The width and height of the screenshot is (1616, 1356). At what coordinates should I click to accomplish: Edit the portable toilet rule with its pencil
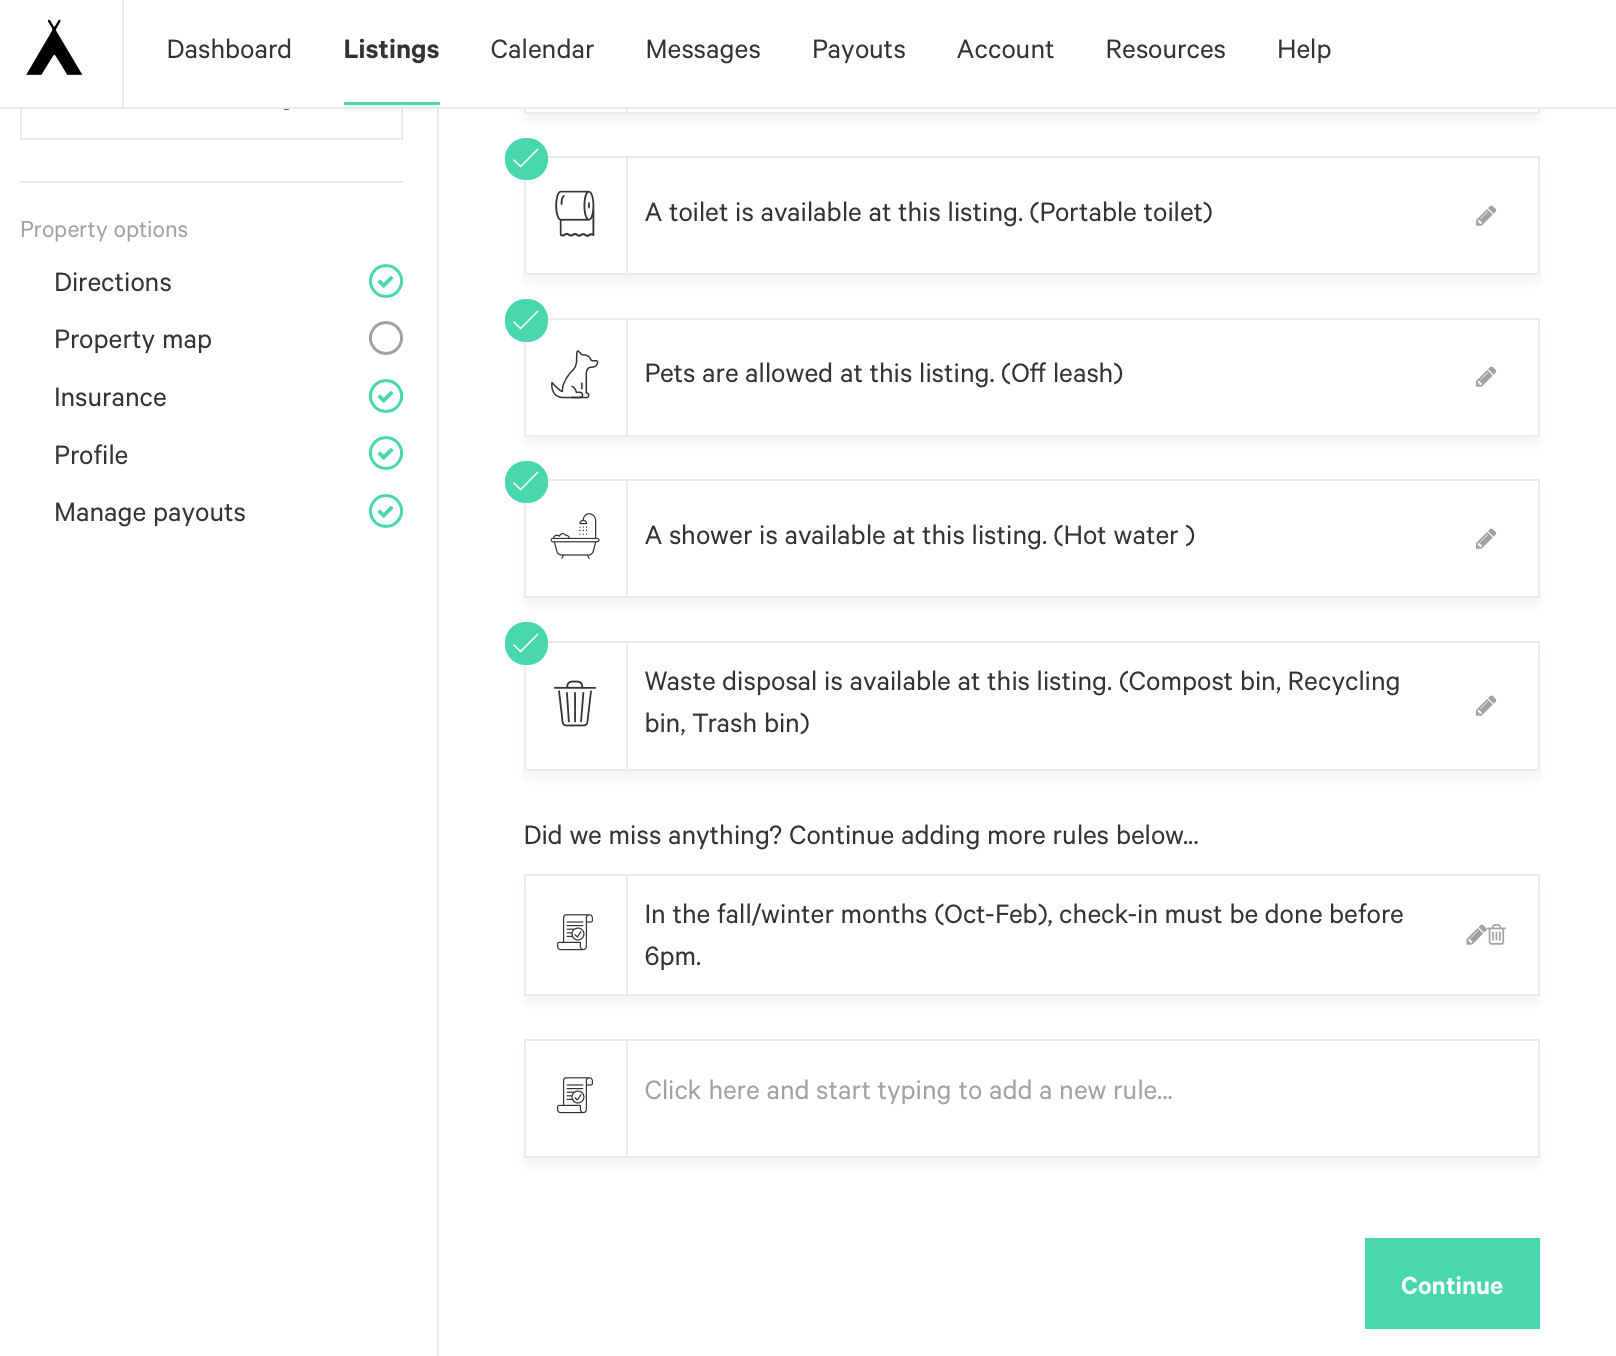[1486, 216]
